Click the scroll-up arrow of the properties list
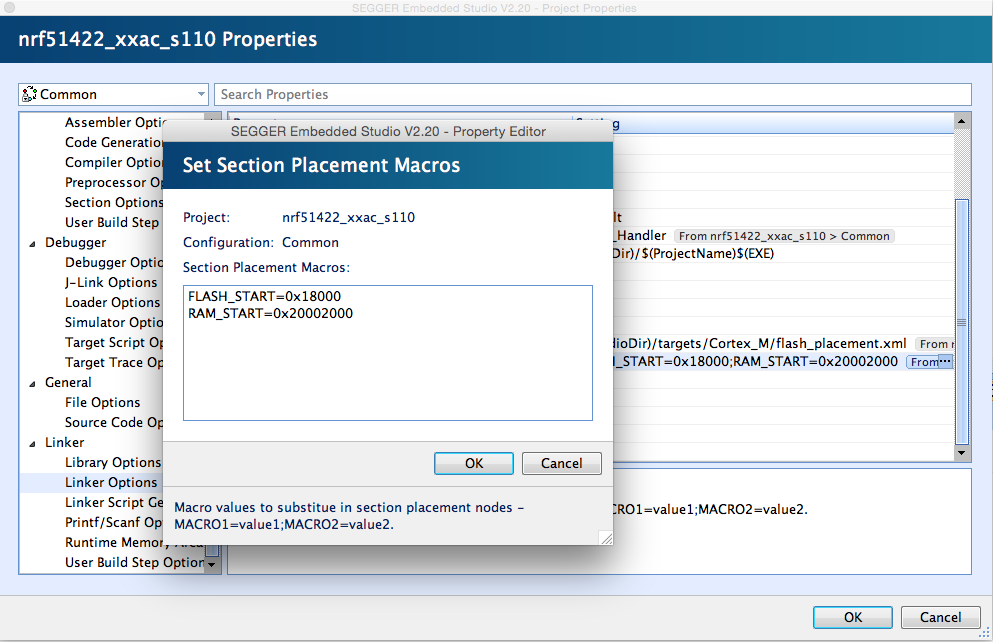Image resolution: width=993 pixels, height=642 pixels. tap(961, 121)
